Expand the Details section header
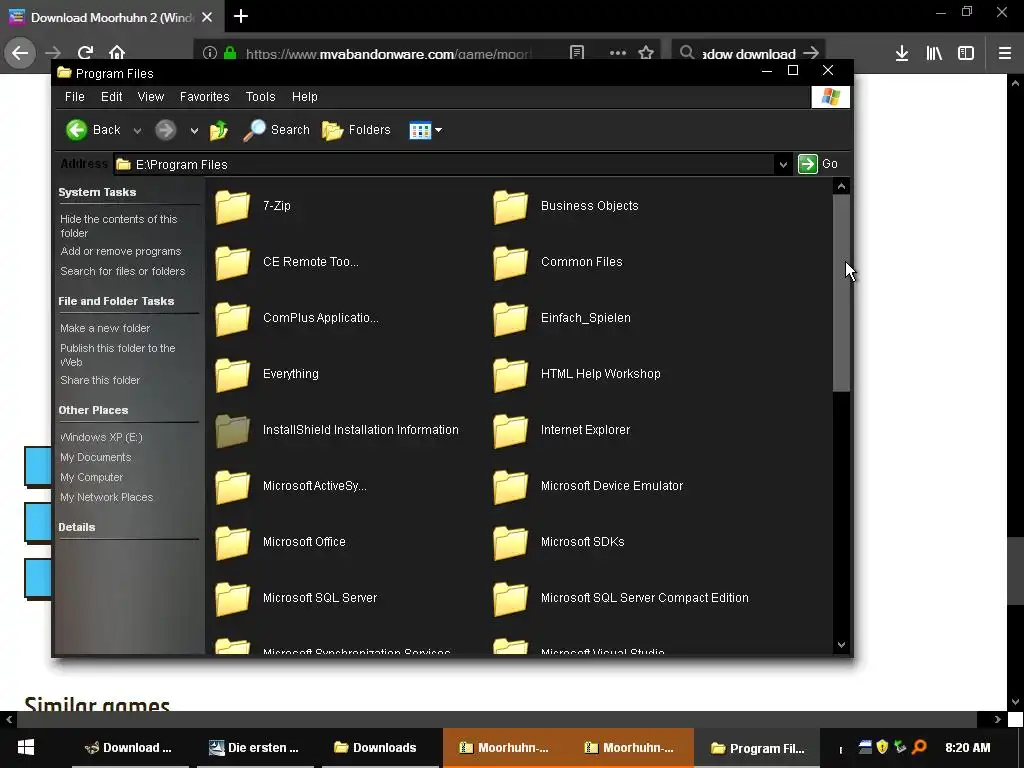This screenshot has height=768, width=1024. point(76,527)
